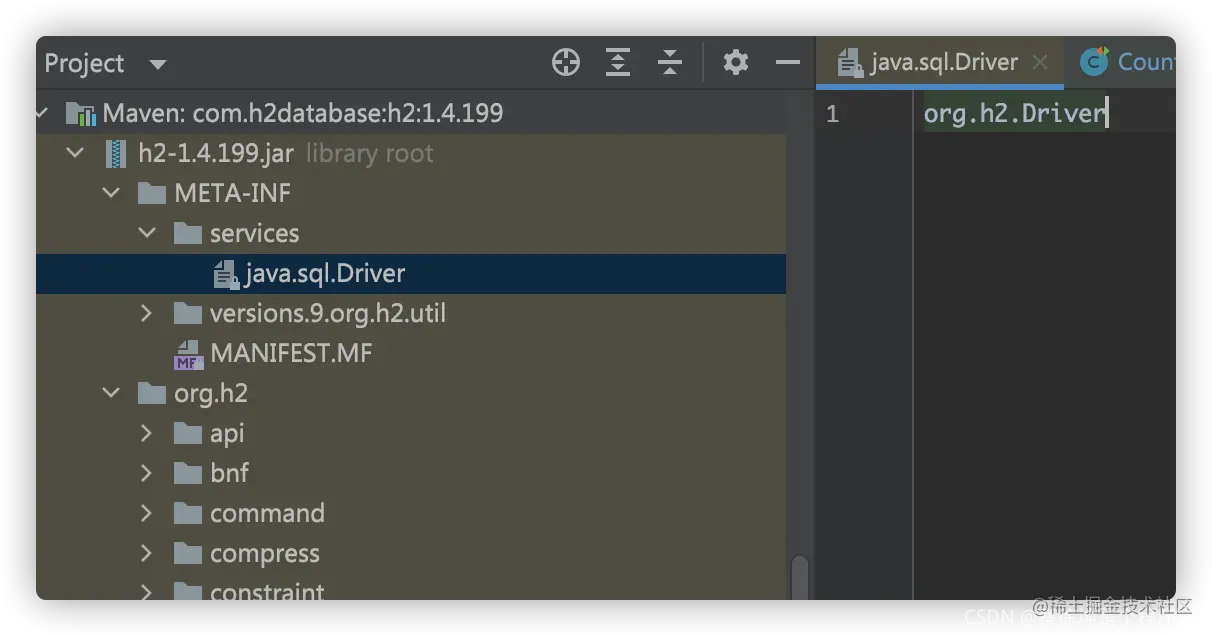Viewport: 1212px width, 636px height.
Task: Select the org.h2 package label
Action: (211, 394)
